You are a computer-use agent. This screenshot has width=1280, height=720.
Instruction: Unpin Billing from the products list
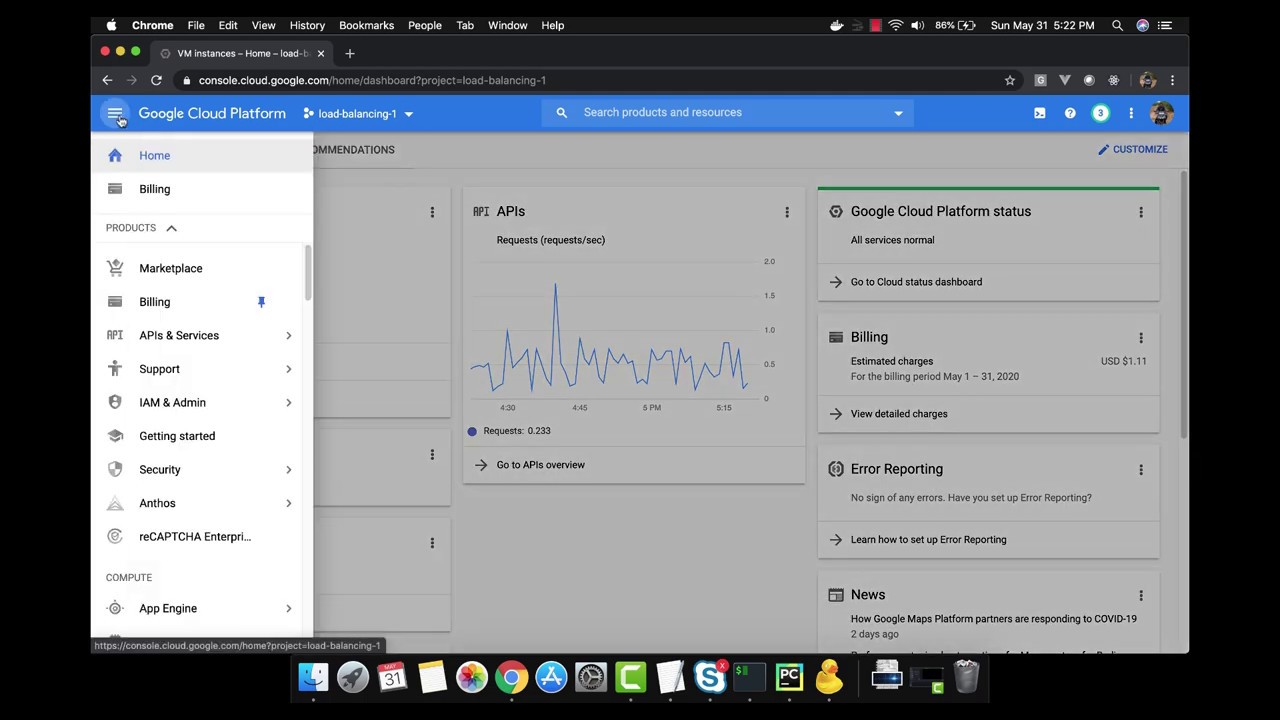tap(261, 302)
